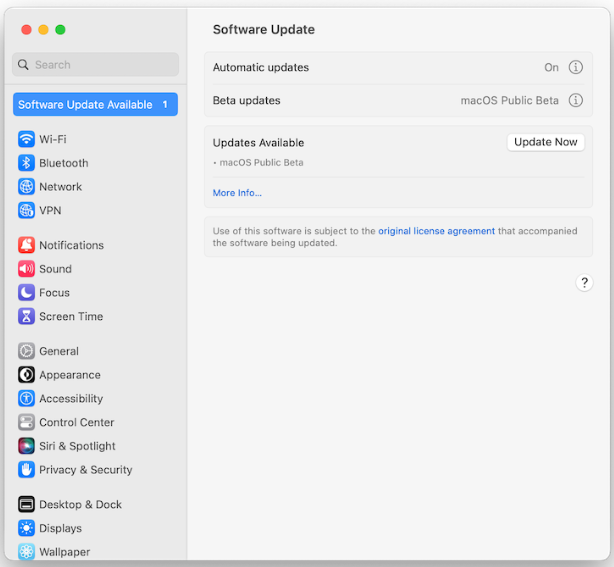614x567 pixels.
Task: Open the Network globe icon
Action: (x=26, y=187)
